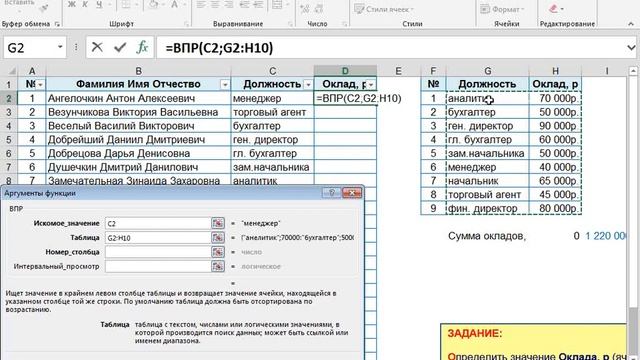Select column D header
Viewport: 640px width, 360px height.
coord(345,71)
